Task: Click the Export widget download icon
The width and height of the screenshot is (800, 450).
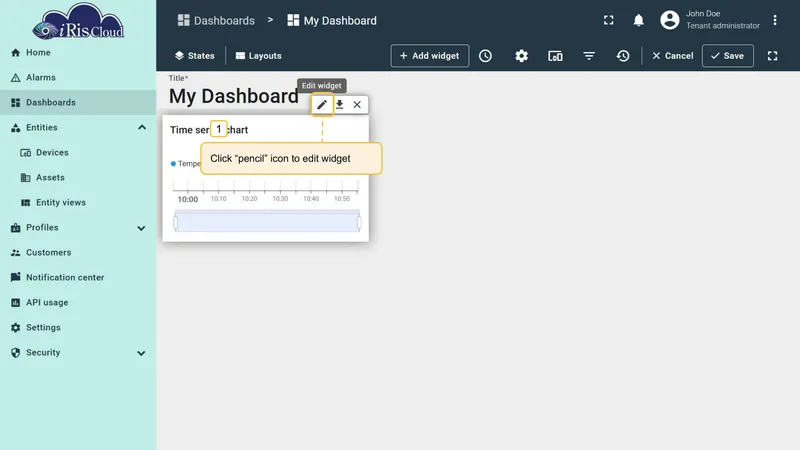Action: click(x=339, y=105)
